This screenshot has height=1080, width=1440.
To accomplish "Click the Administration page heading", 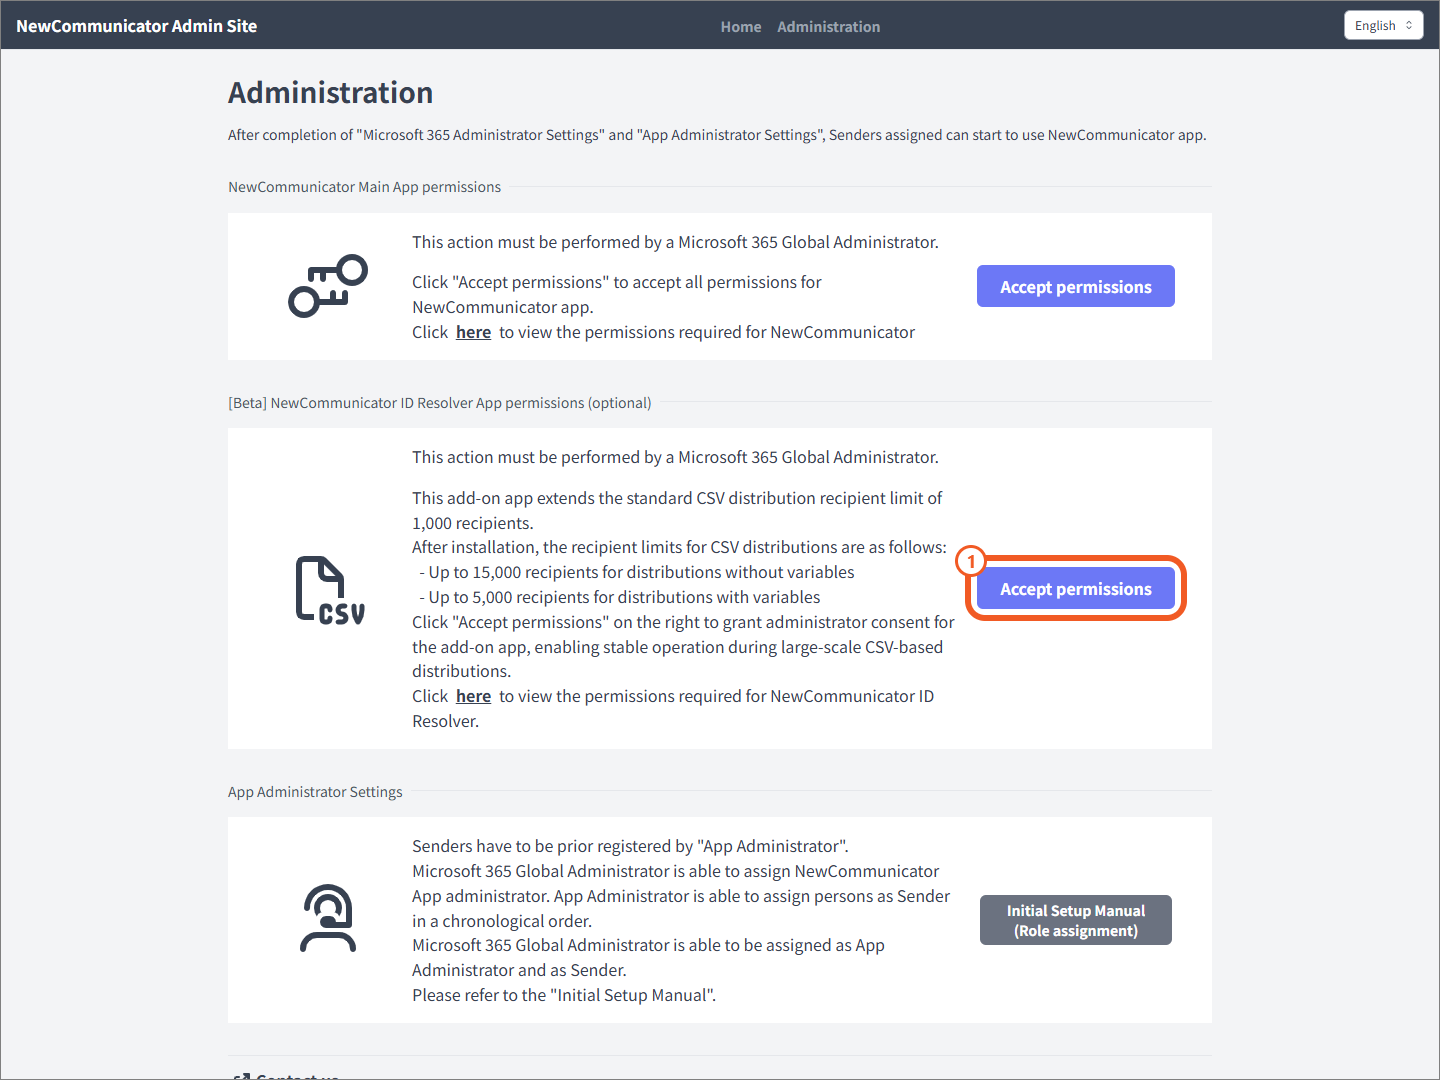I will tap(331, 93).
